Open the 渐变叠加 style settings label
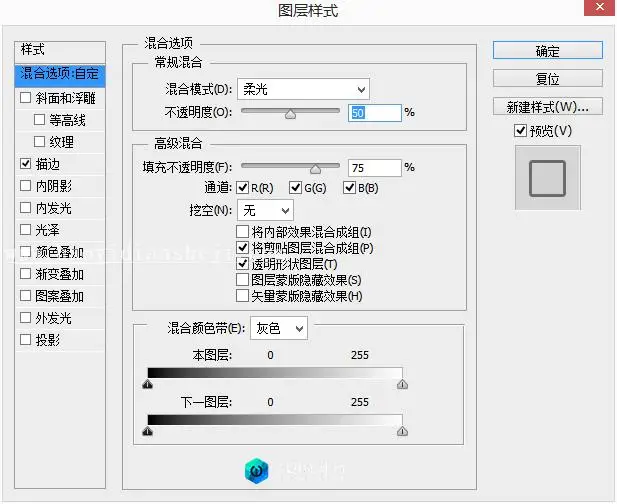The image size is (617, 504). coord(59,274)
